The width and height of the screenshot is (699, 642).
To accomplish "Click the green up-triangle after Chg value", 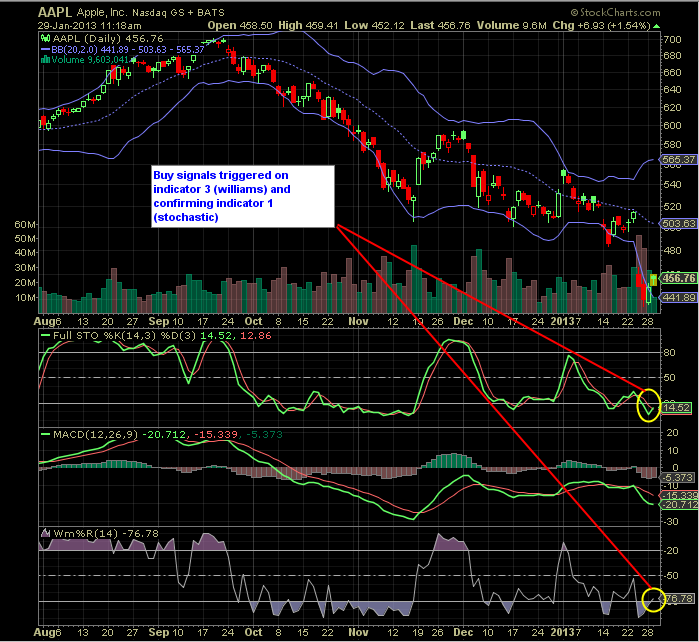I will [656, 26].
